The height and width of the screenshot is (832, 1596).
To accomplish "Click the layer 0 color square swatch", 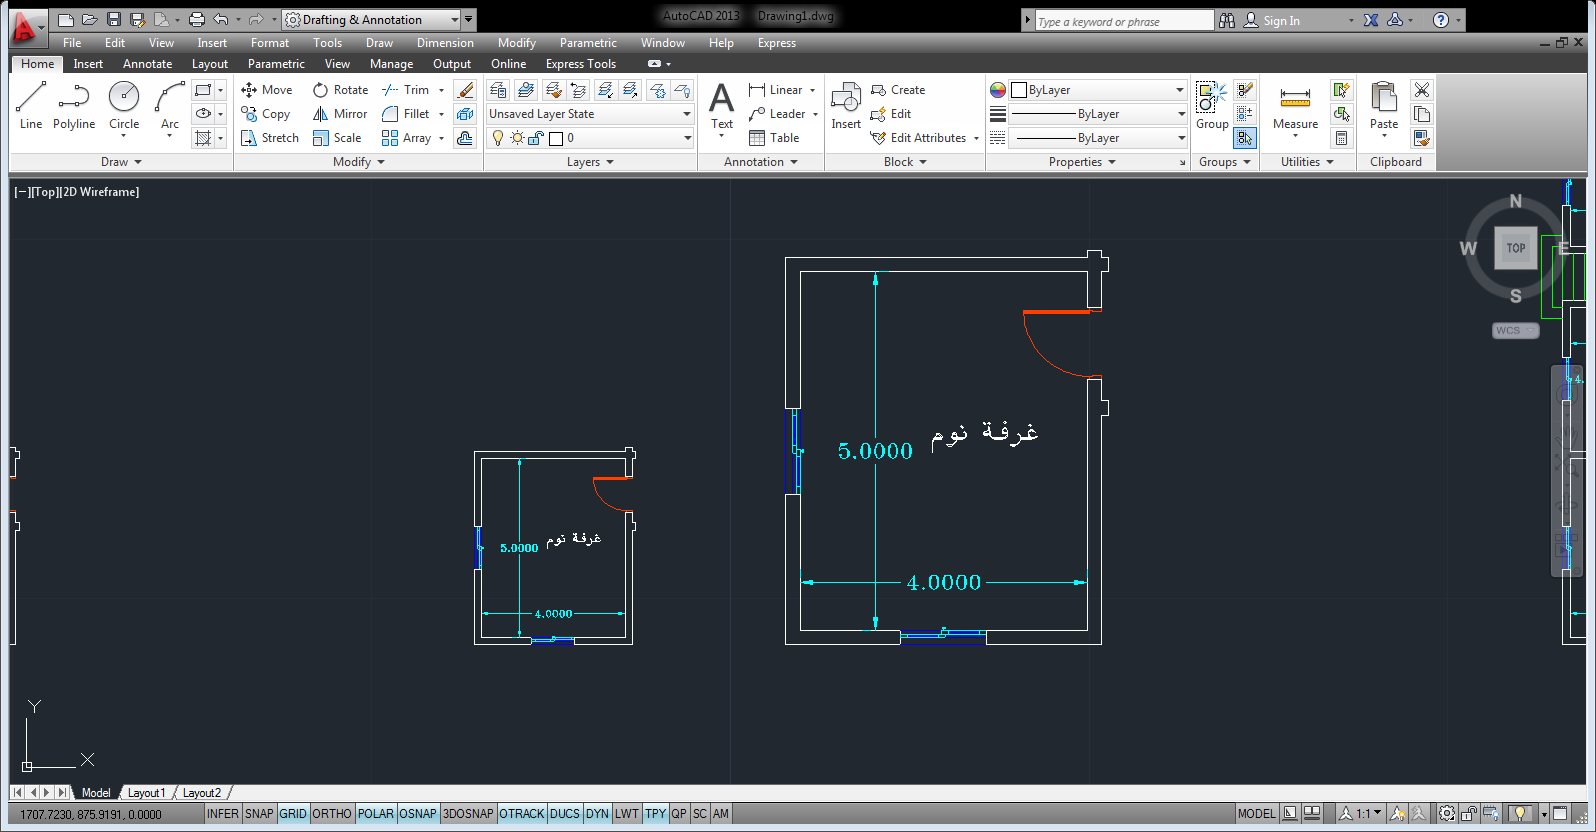I will coord(556,138).
